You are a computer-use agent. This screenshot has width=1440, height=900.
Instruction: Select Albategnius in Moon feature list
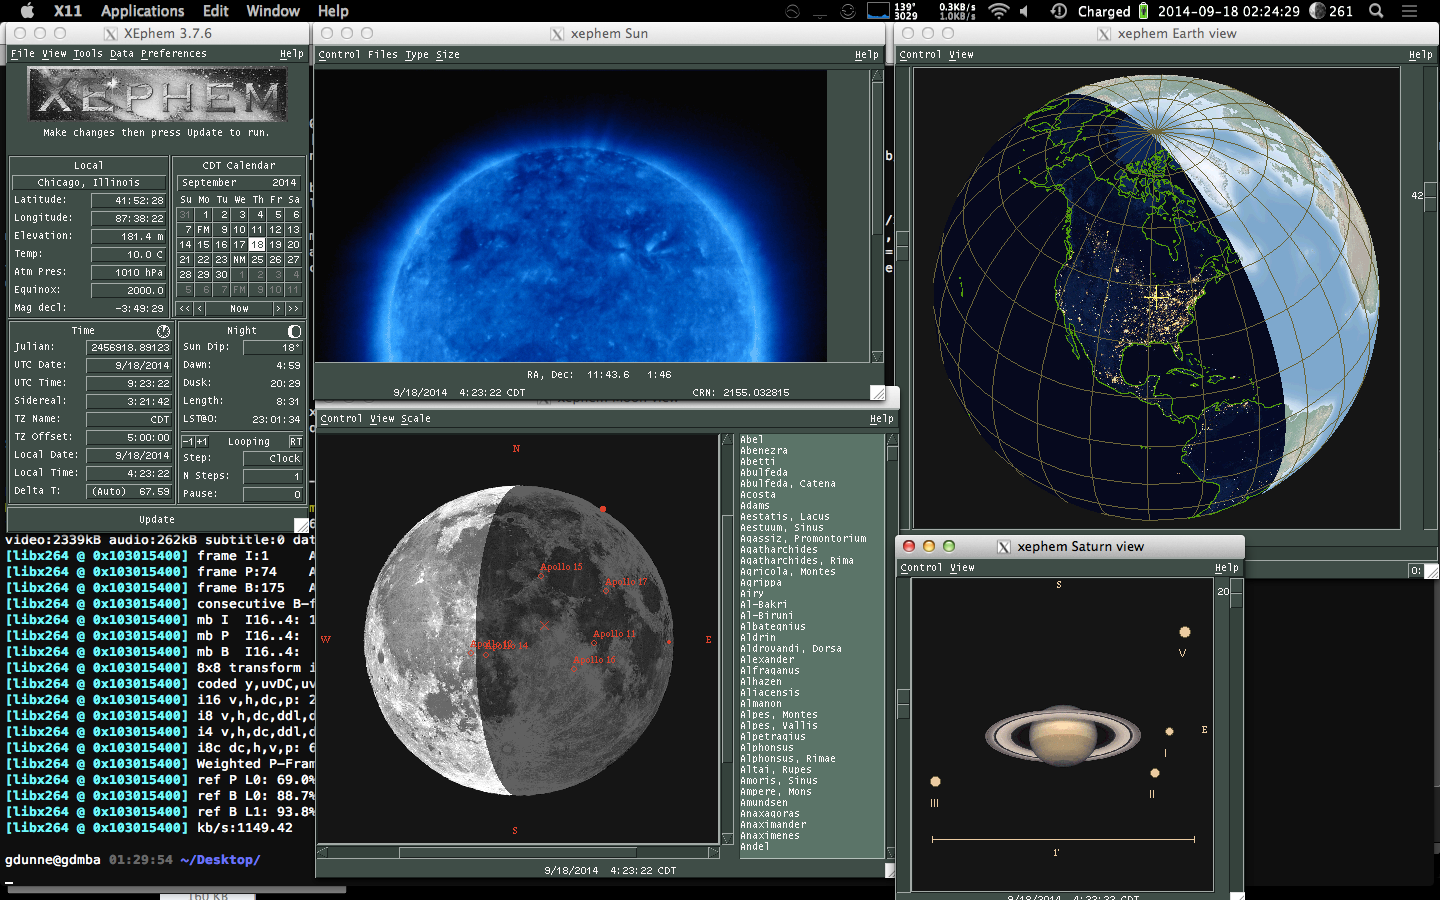pos(773,627)
